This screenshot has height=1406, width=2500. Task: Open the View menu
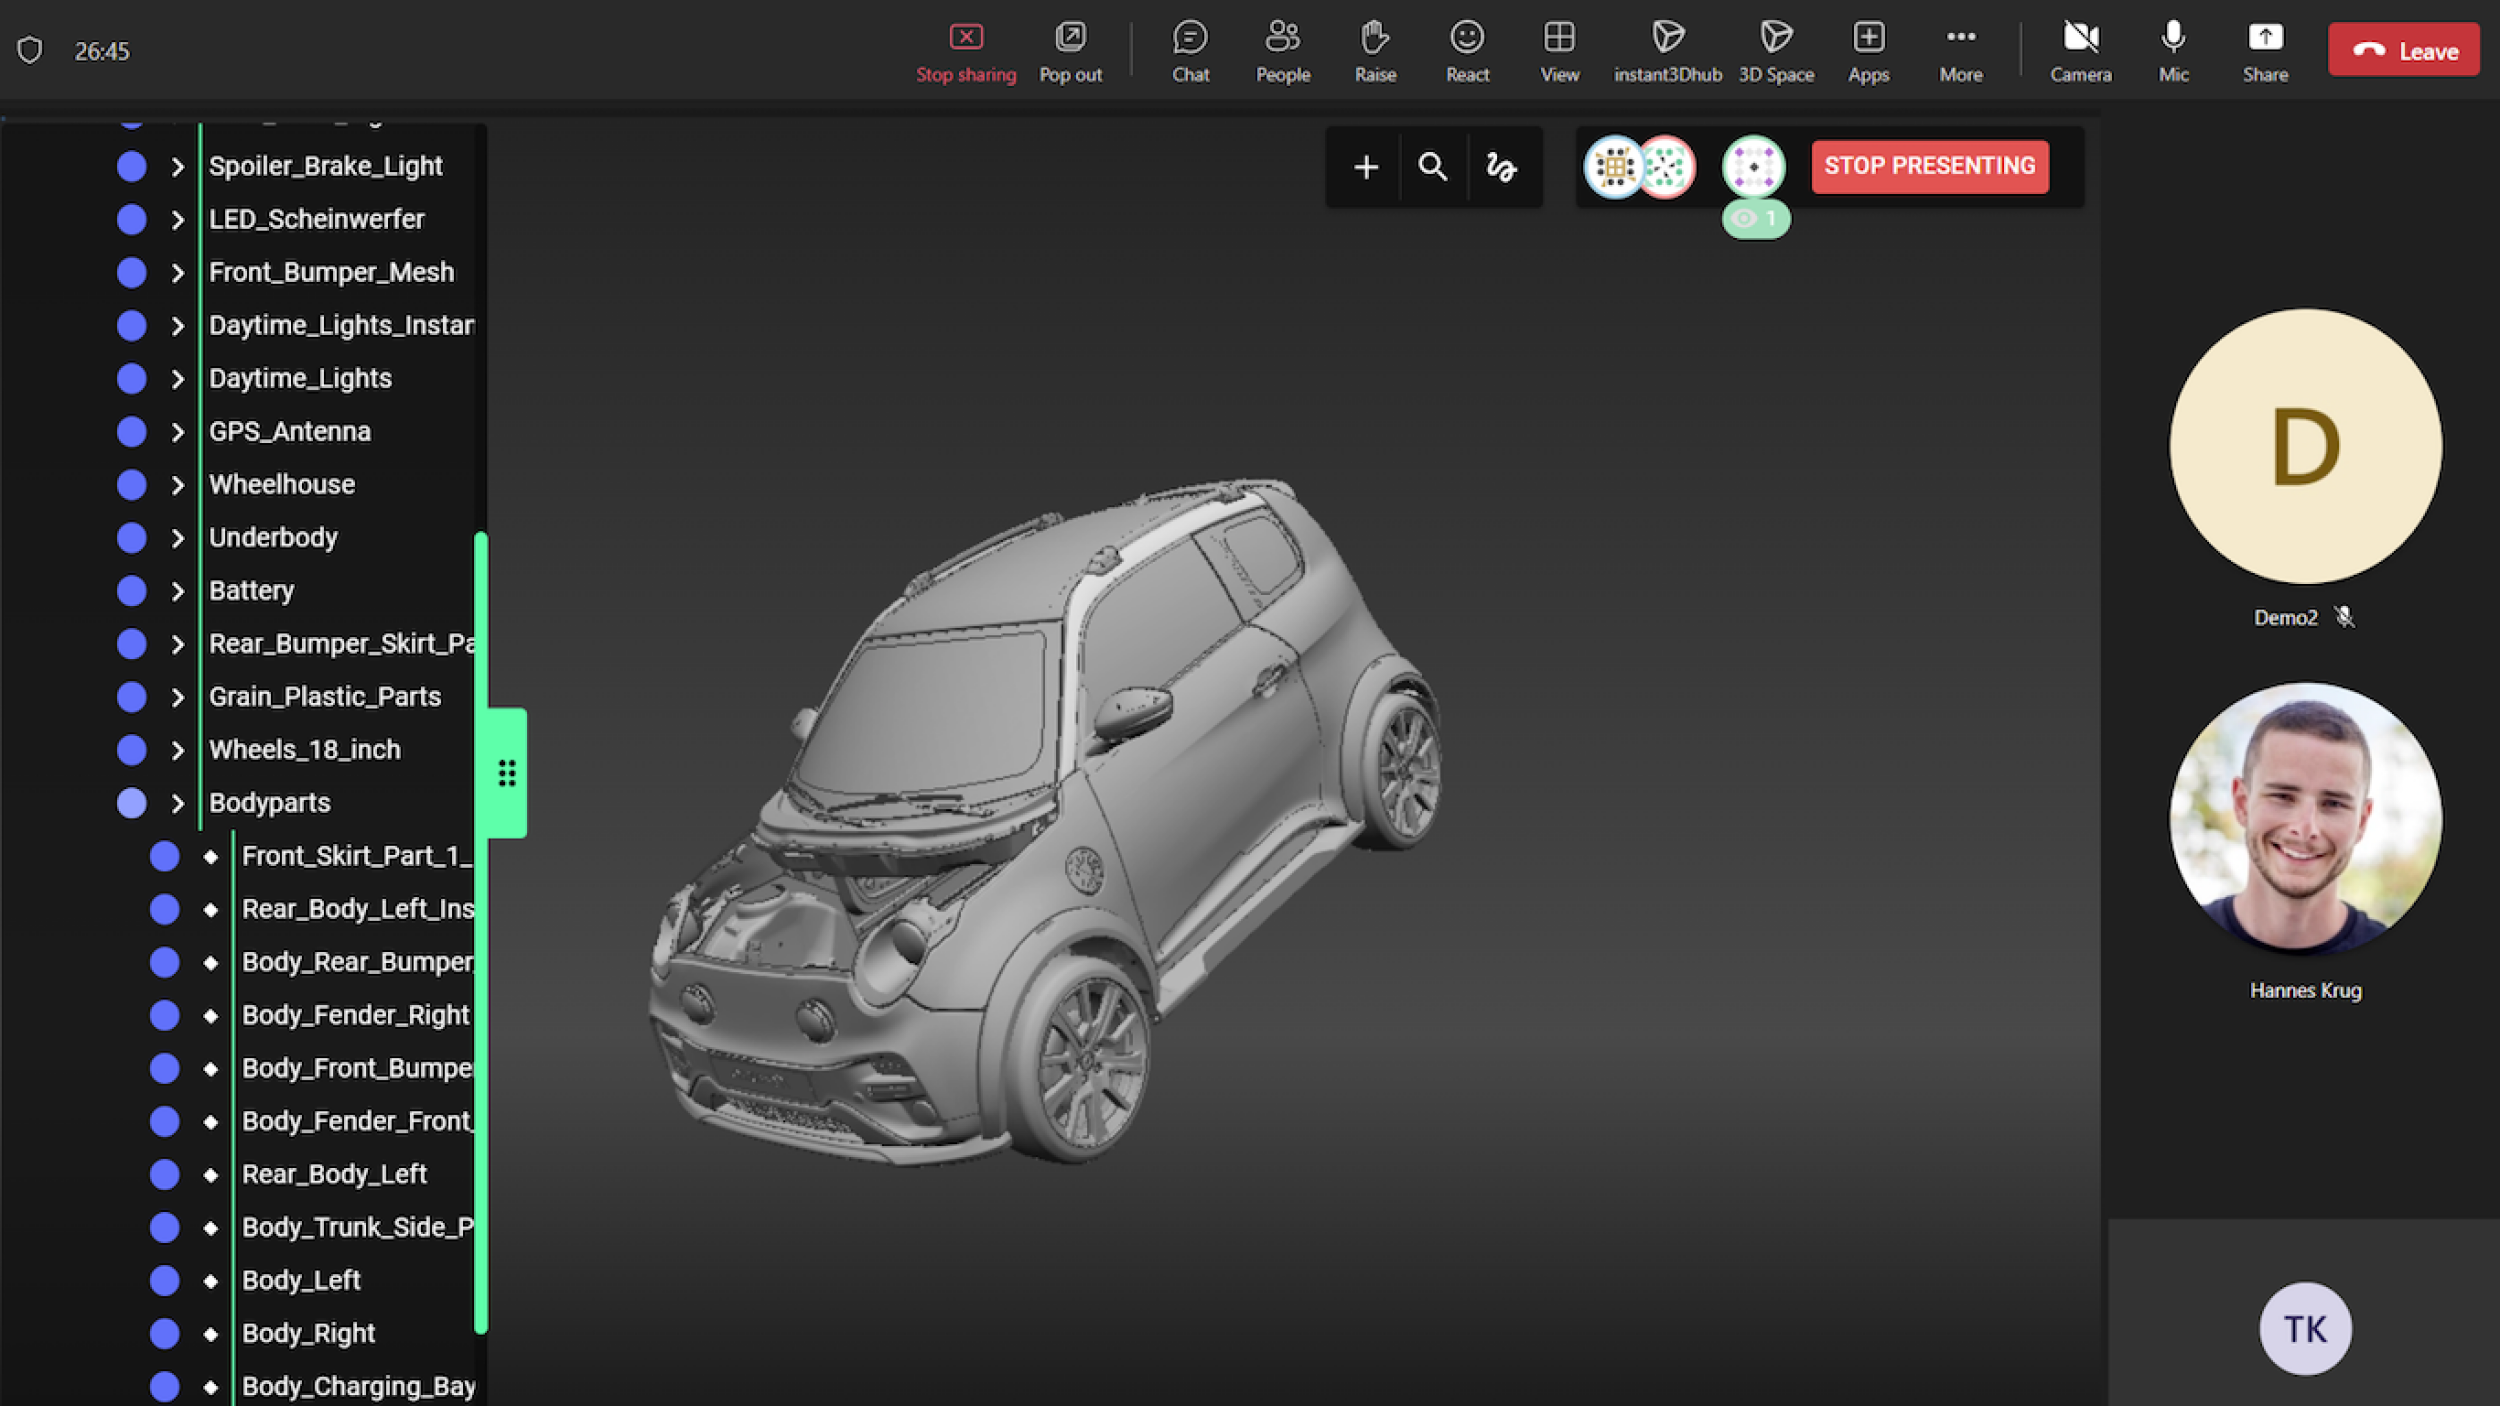click(1558, 50)
